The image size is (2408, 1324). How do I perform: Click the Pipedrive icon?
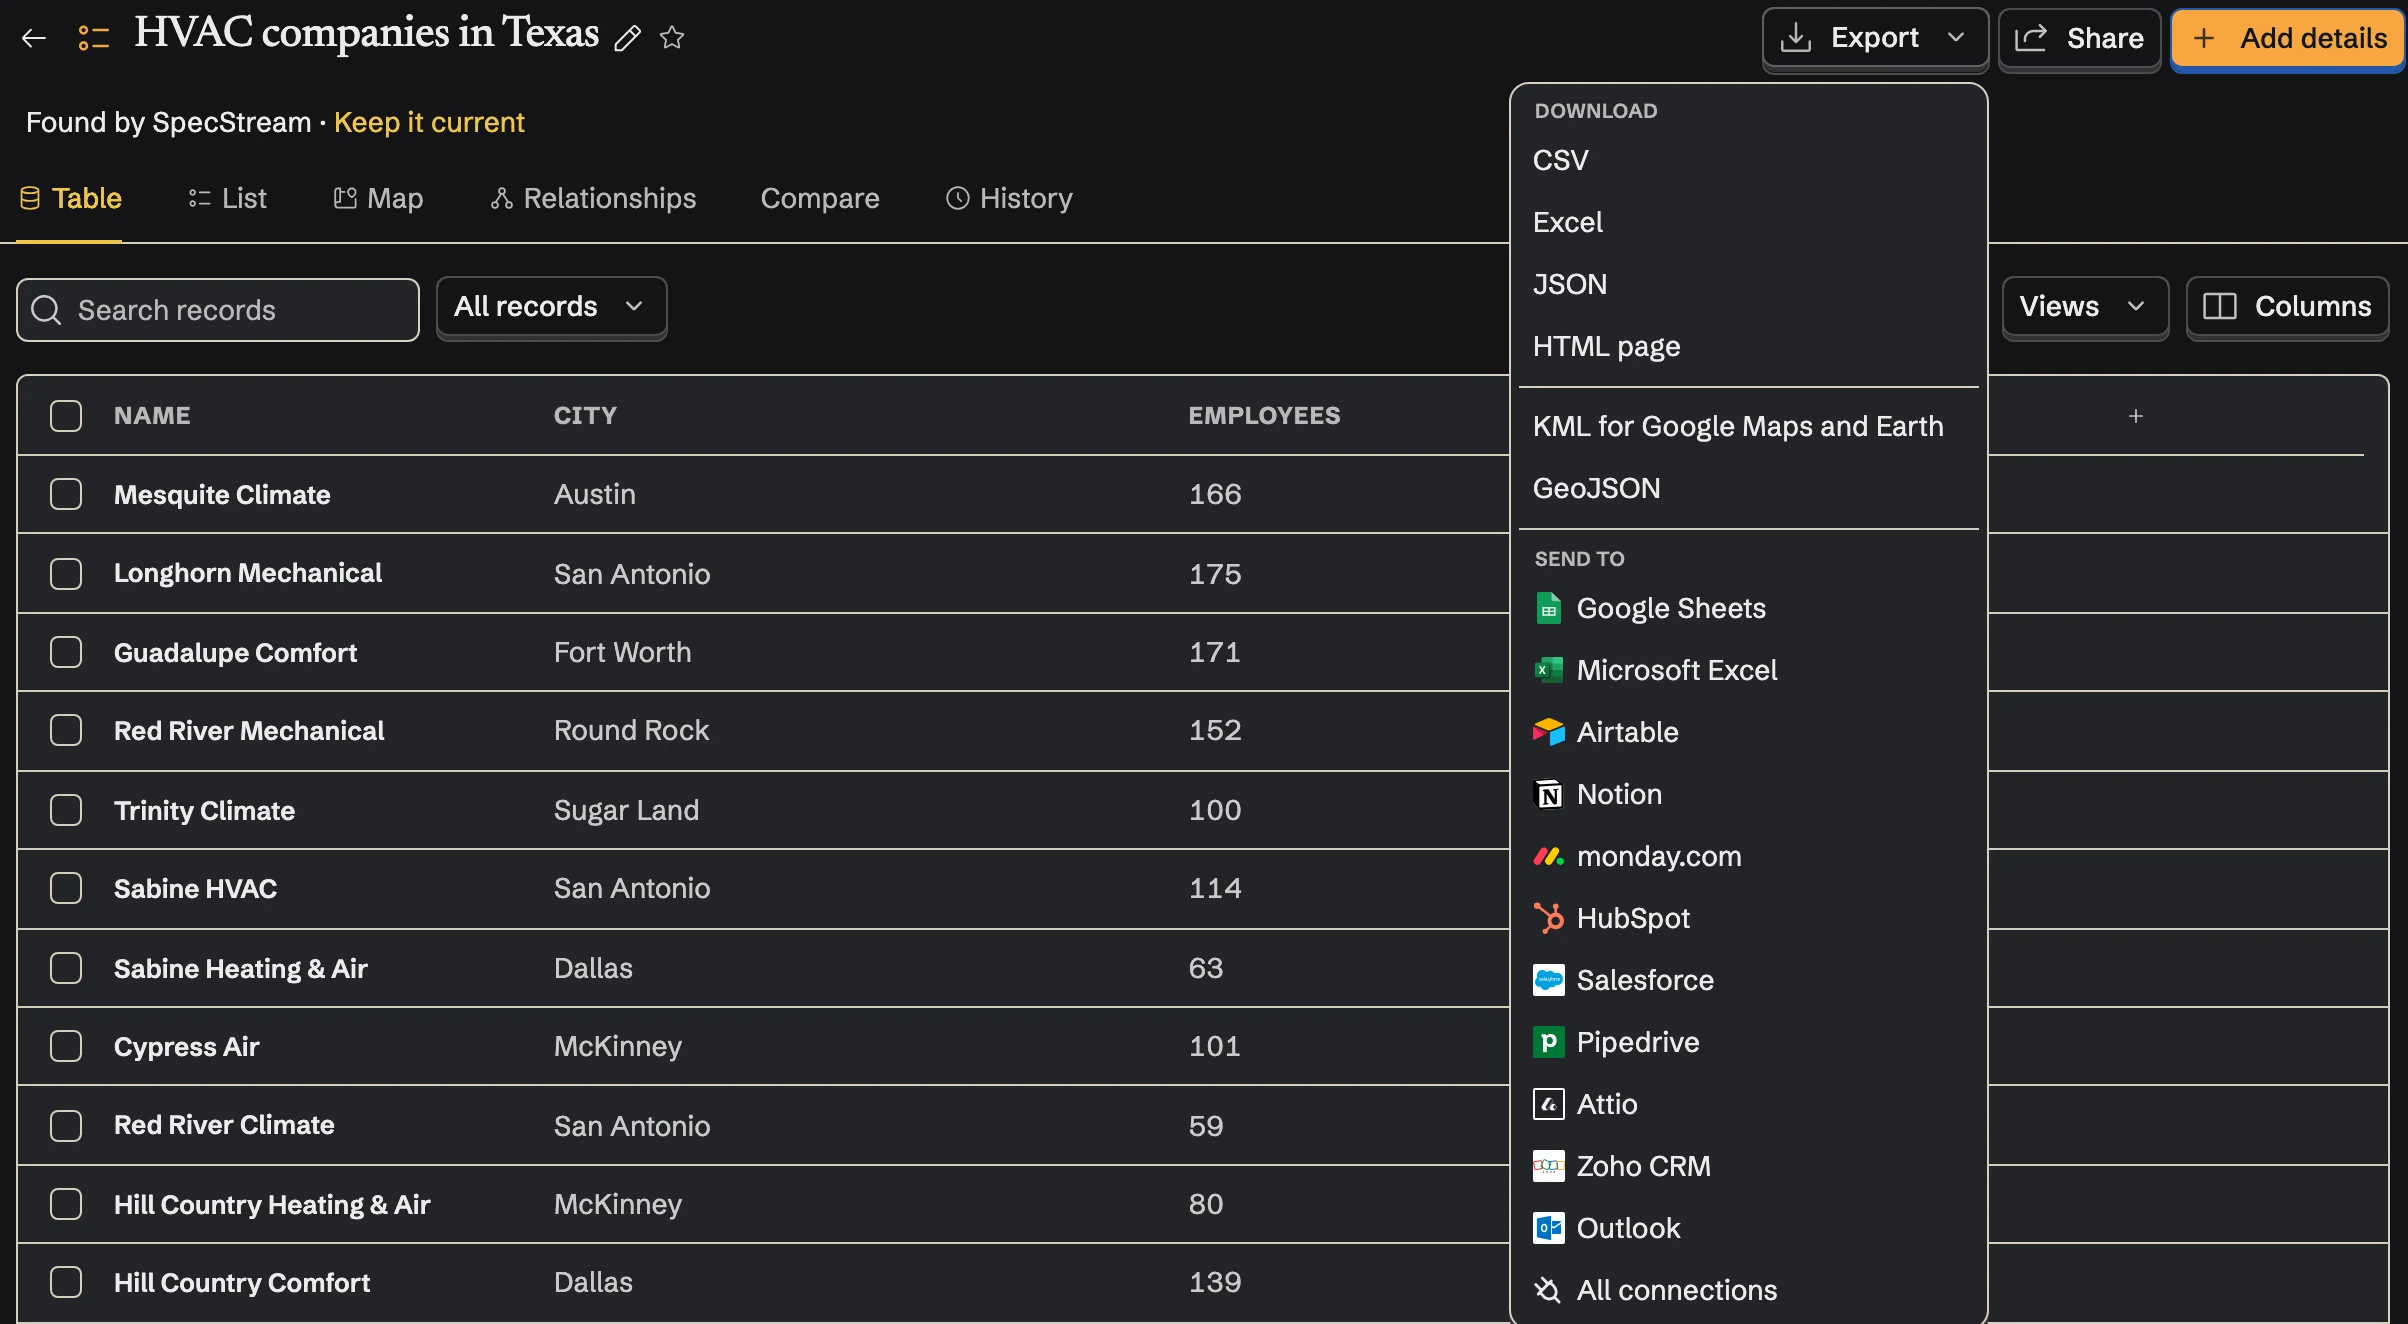[1549, 1042]
